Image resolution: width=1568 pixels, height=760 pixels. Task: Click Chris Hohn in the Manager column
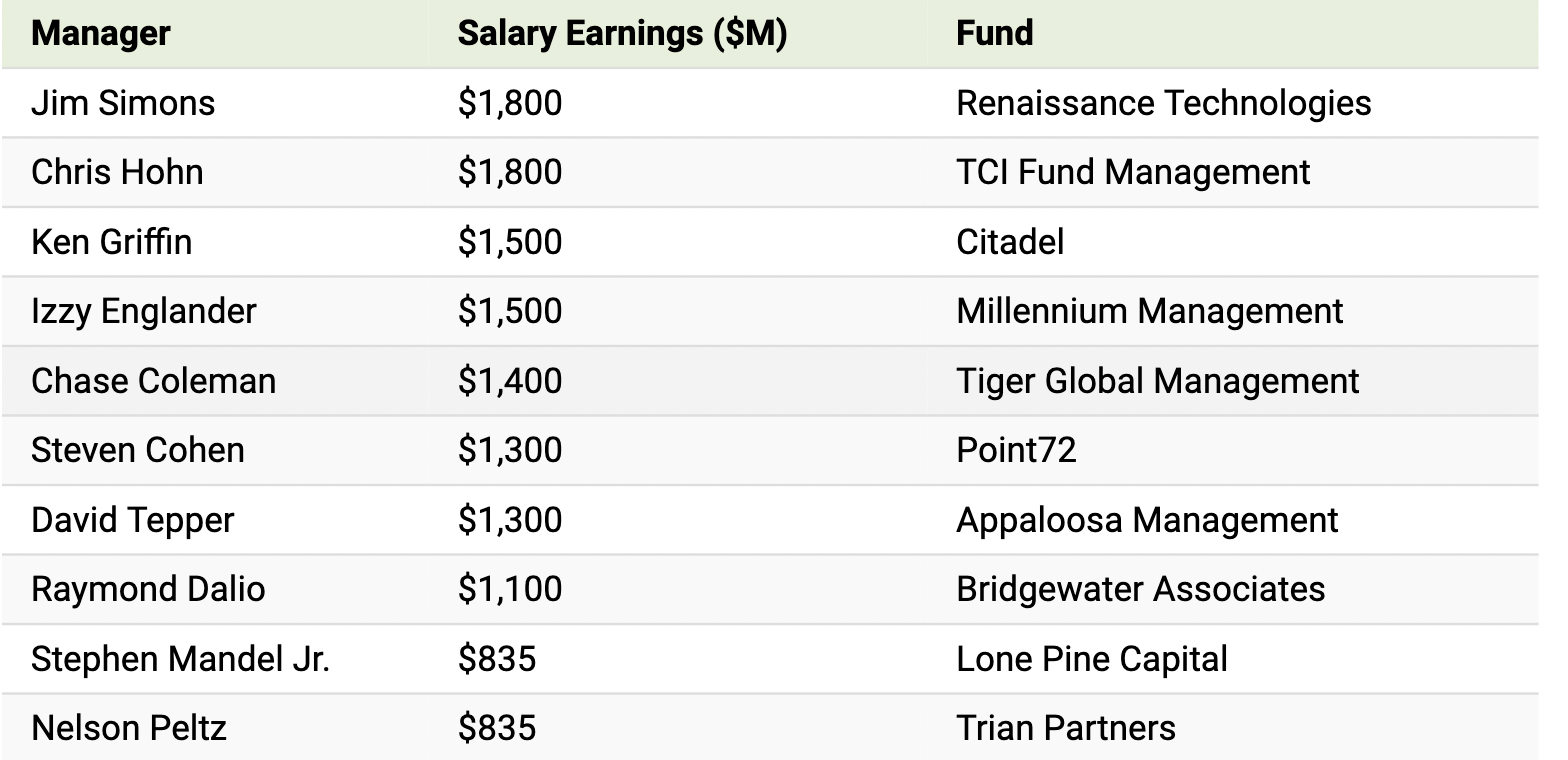[x=117, y=172]
